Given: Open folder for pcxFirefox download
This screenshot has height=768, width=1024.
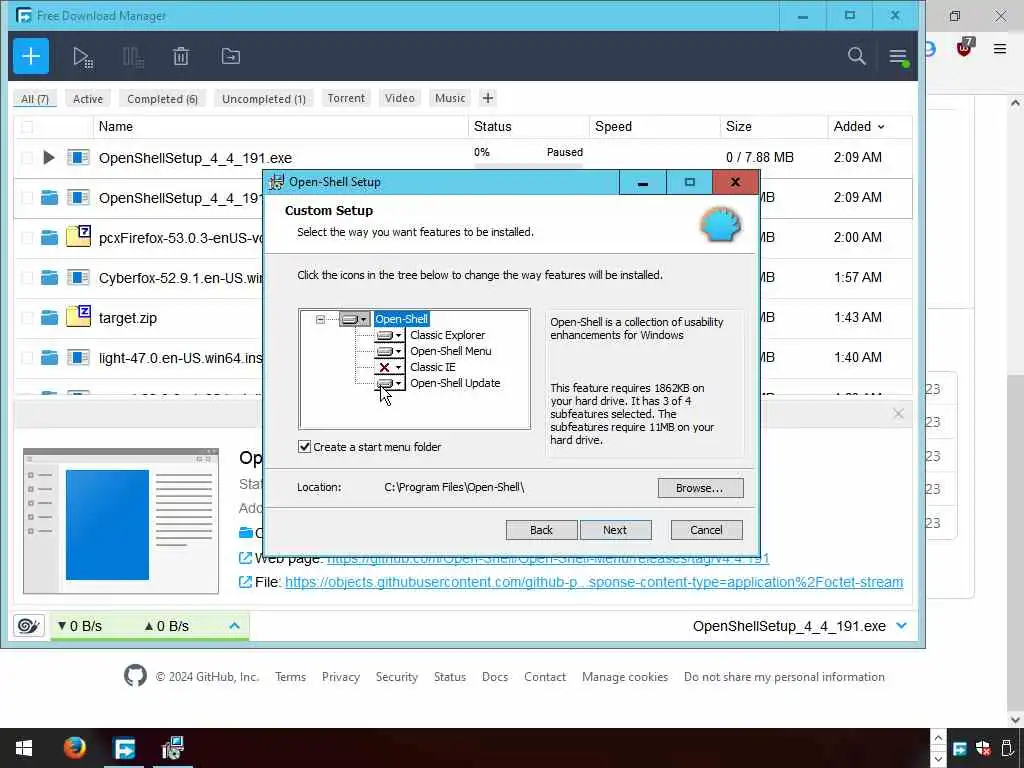Looking at the screenshot, I should coord(49,238).
